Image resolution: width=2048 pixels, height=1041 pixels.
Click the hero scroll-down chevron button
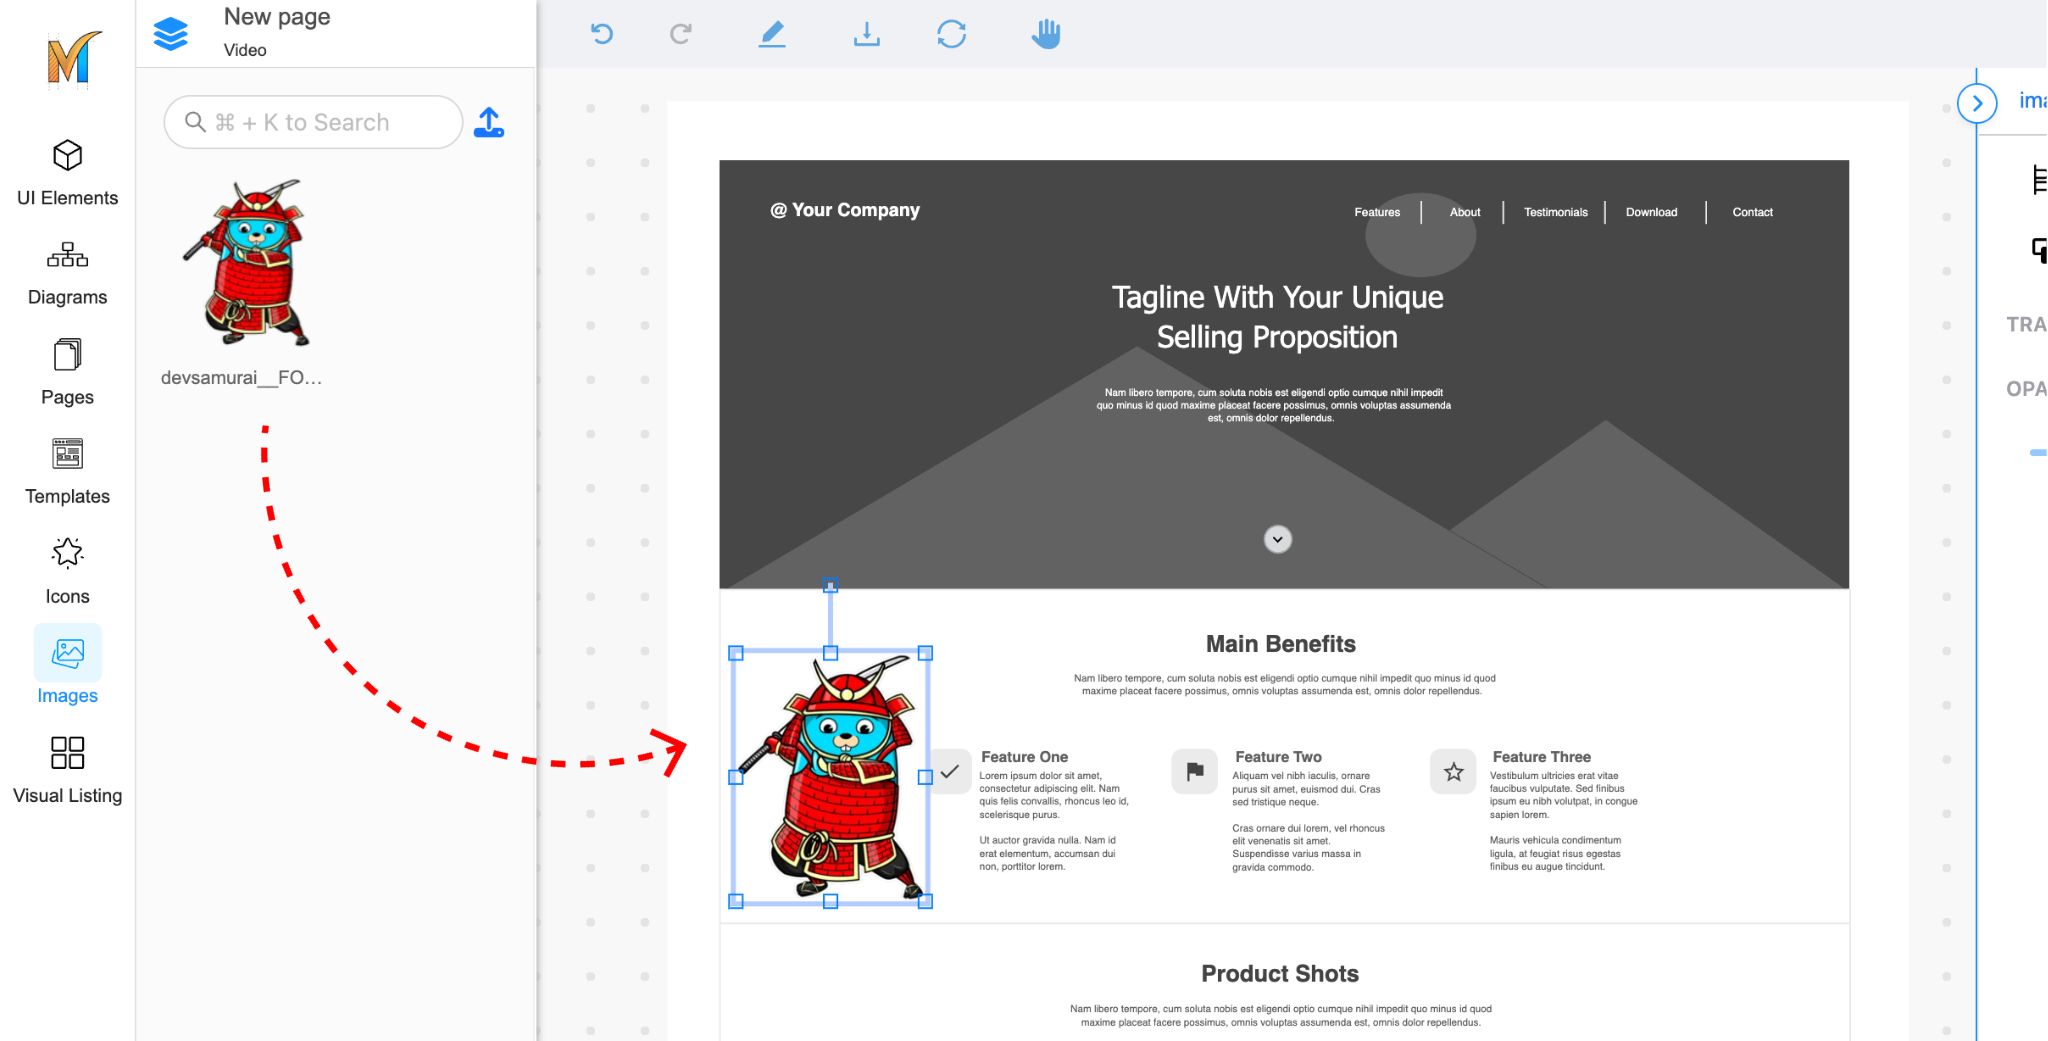[1277, 540]
